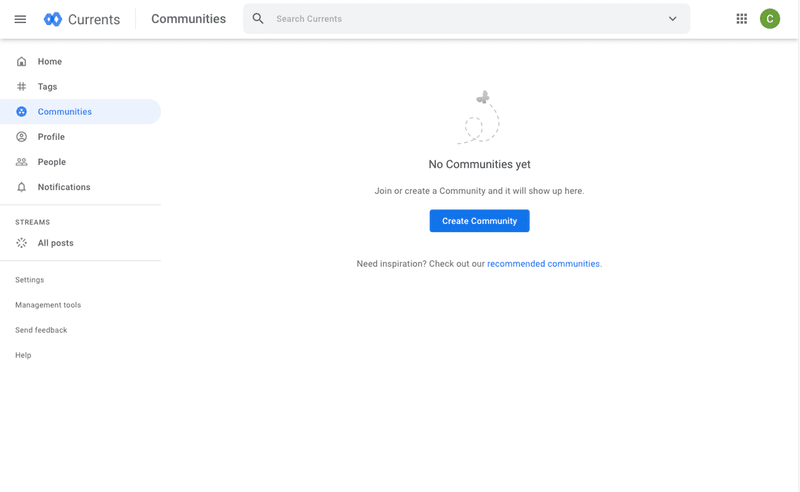Click the Notifications bell icon
Image resolution: width=800 pixels, height=492 pixels.
(x=22, y=187)
